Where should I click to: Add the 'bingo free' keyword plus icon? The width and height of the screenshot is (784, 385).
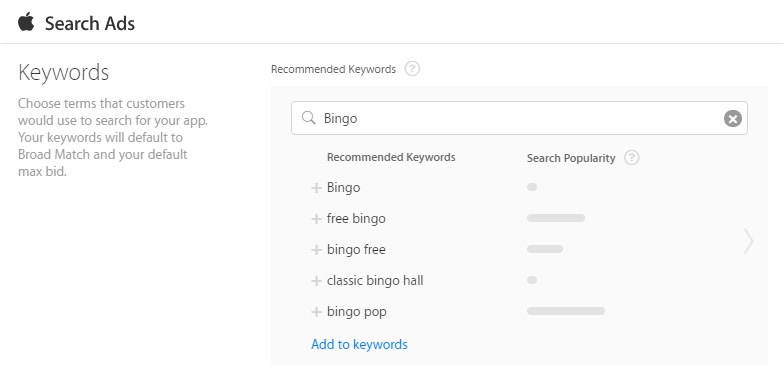pos(316,250)
